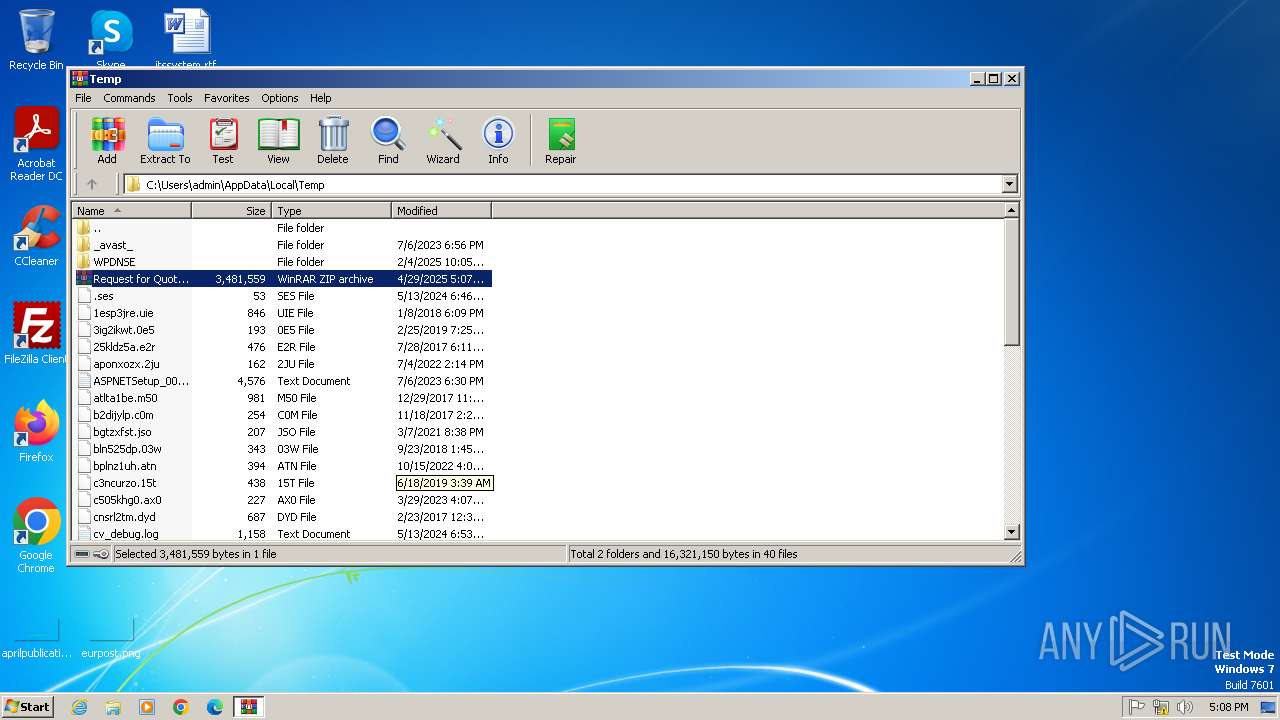Select the parent '..' folder row

point(282,228)
